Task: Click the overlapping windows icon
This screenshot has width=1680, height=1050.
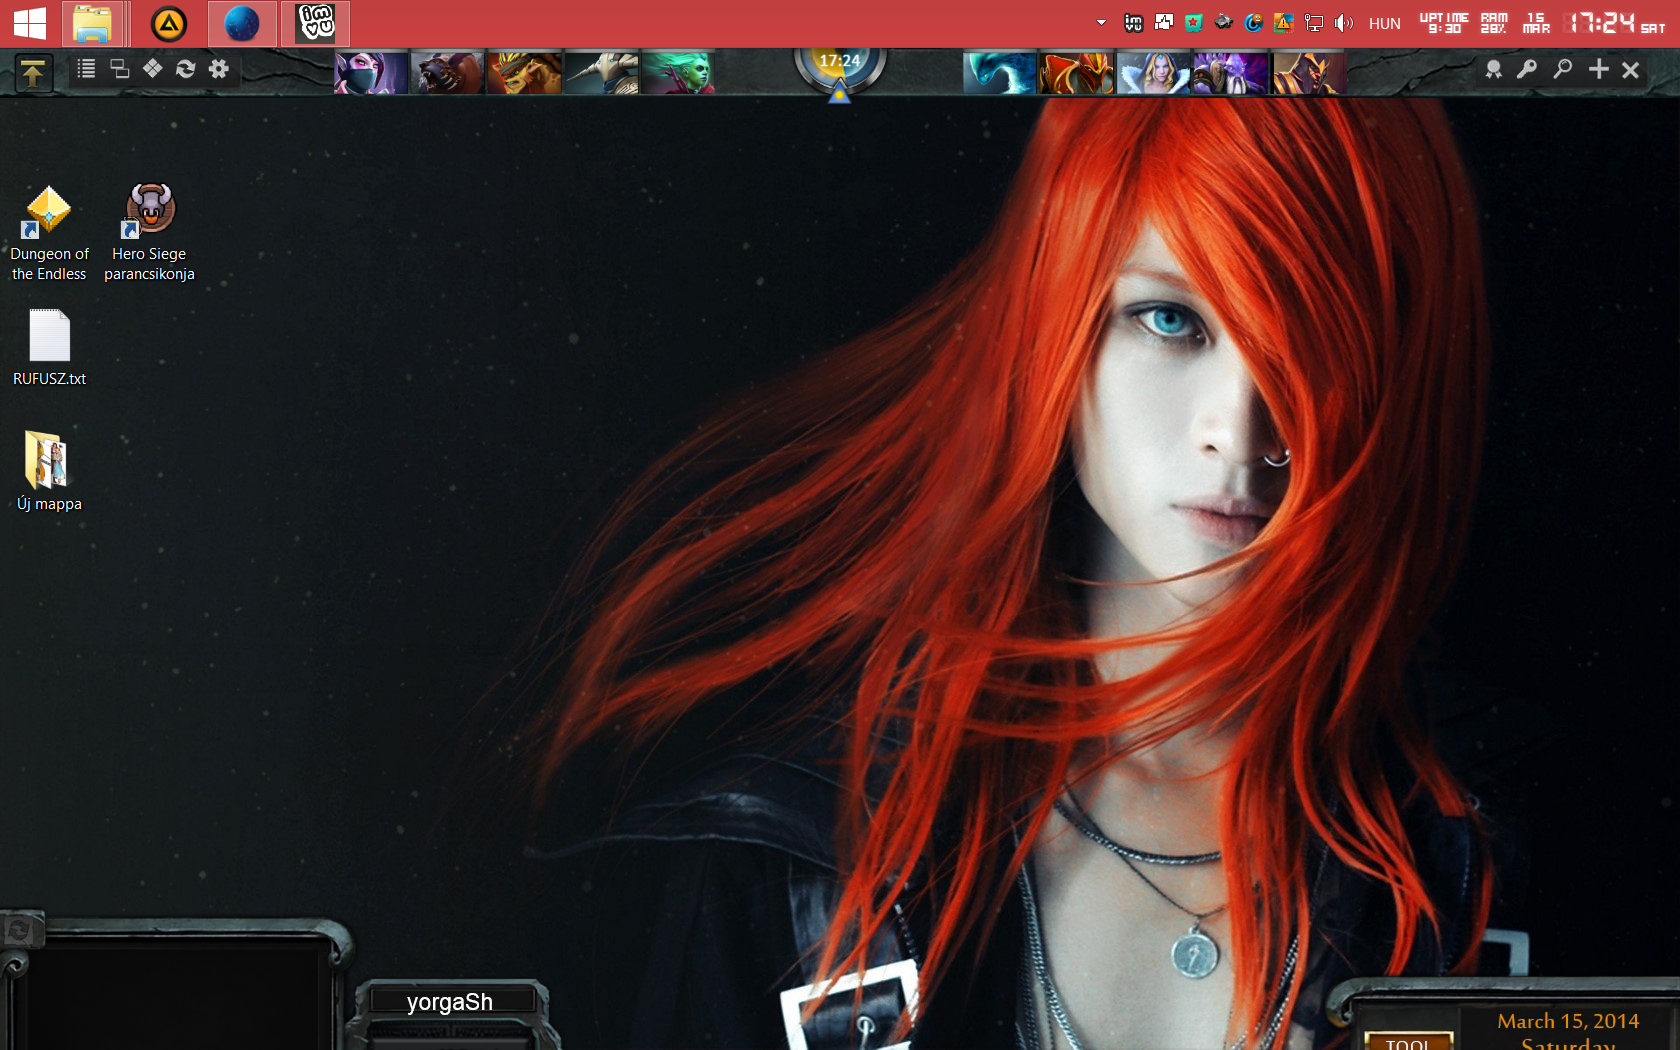Action: click(x=120, y=69)
